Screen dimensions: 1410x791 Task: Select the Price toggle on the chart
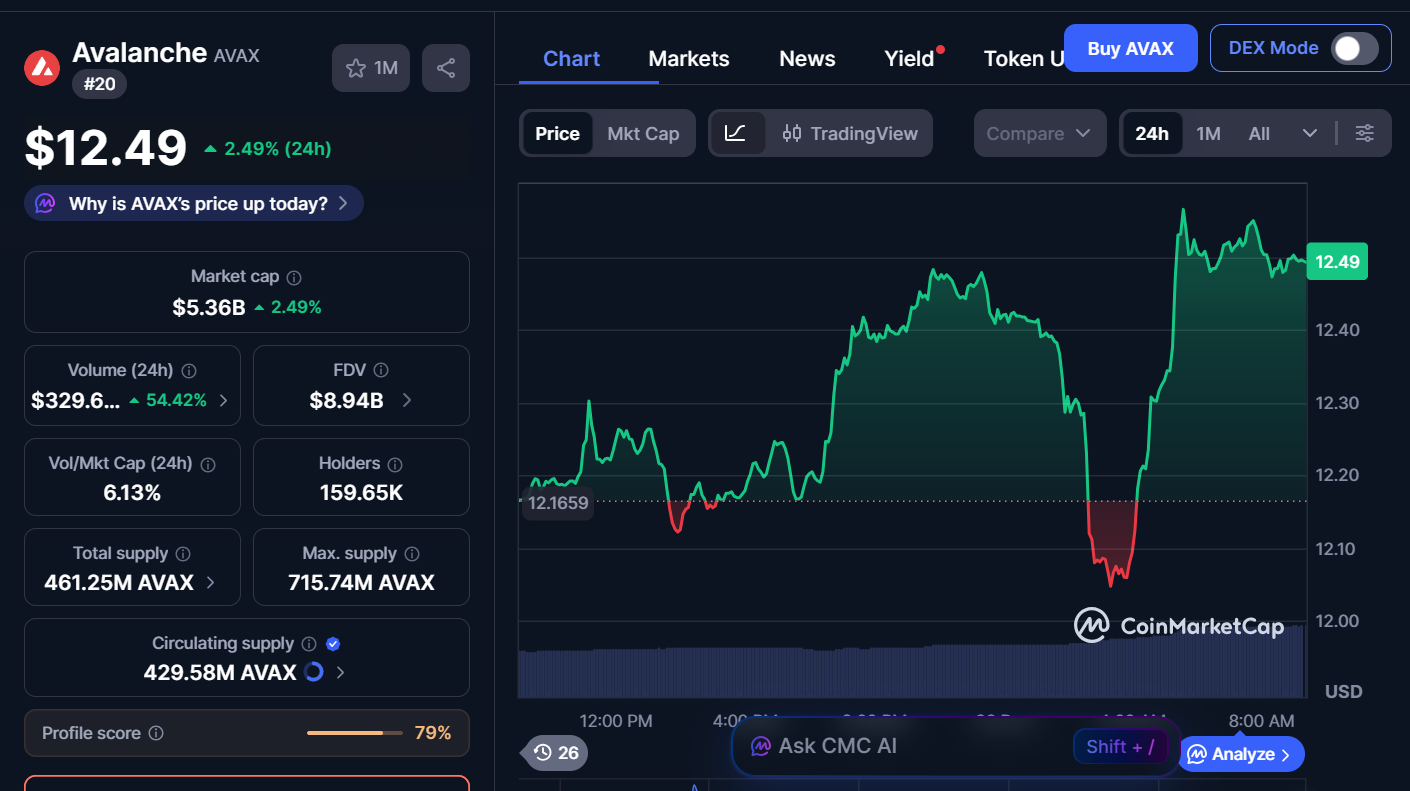(x=557, y=133)
